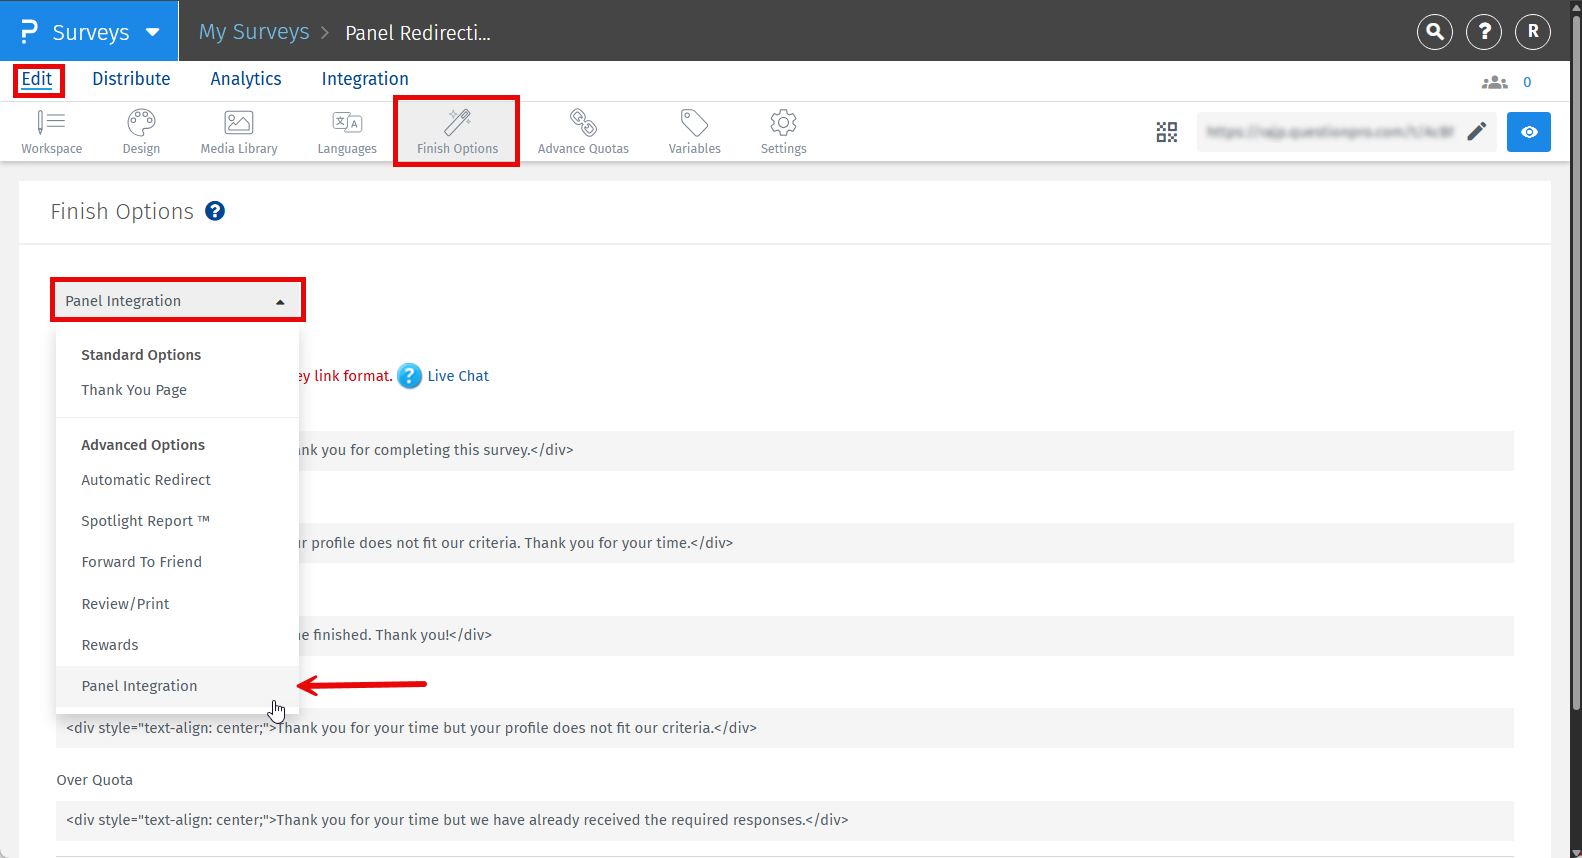The width and height of the screenshot is (1582, 858).
Task: Click the Panel Redirecti... survey title
Action: 418,33
